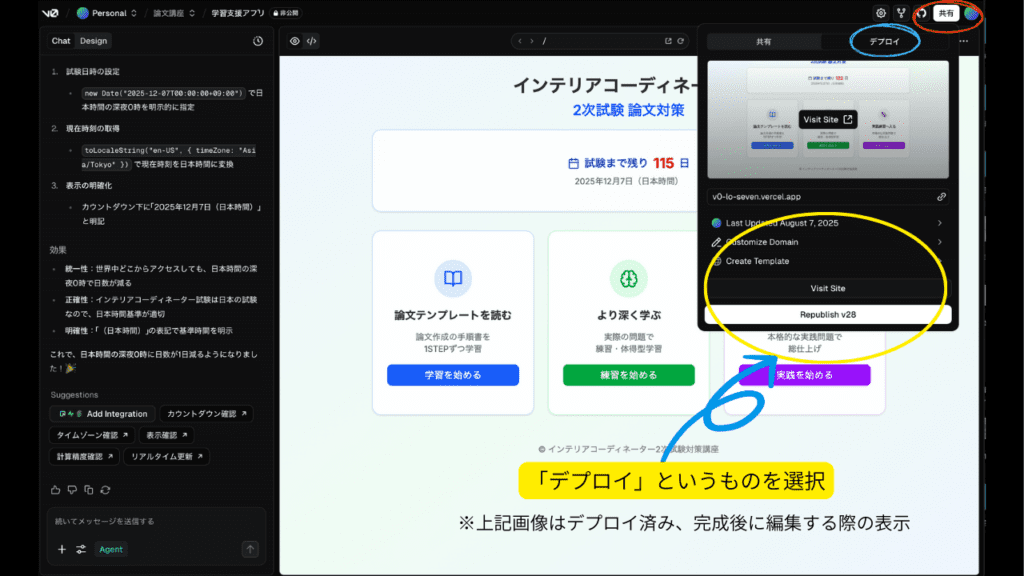Image resolution: width=1024 pixels, height=576 pixels.
Task: Switch to the Design tab
Action: (x=93, y=41)
